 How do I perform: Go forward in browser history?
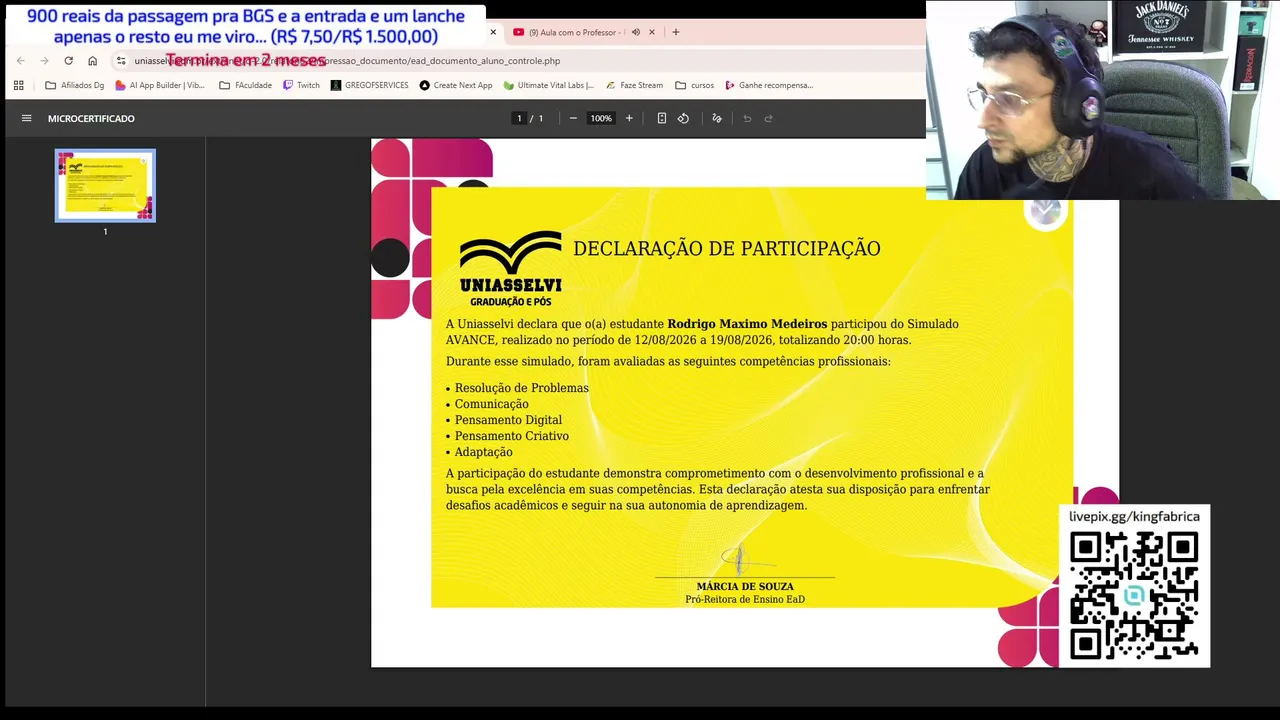click(x=44, y=61)
